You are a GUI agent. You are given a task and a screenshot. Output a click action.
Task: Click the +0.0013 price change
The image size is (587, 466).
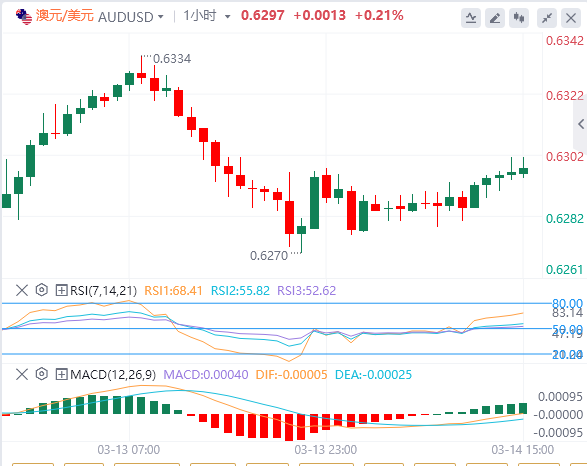(319, 15)
